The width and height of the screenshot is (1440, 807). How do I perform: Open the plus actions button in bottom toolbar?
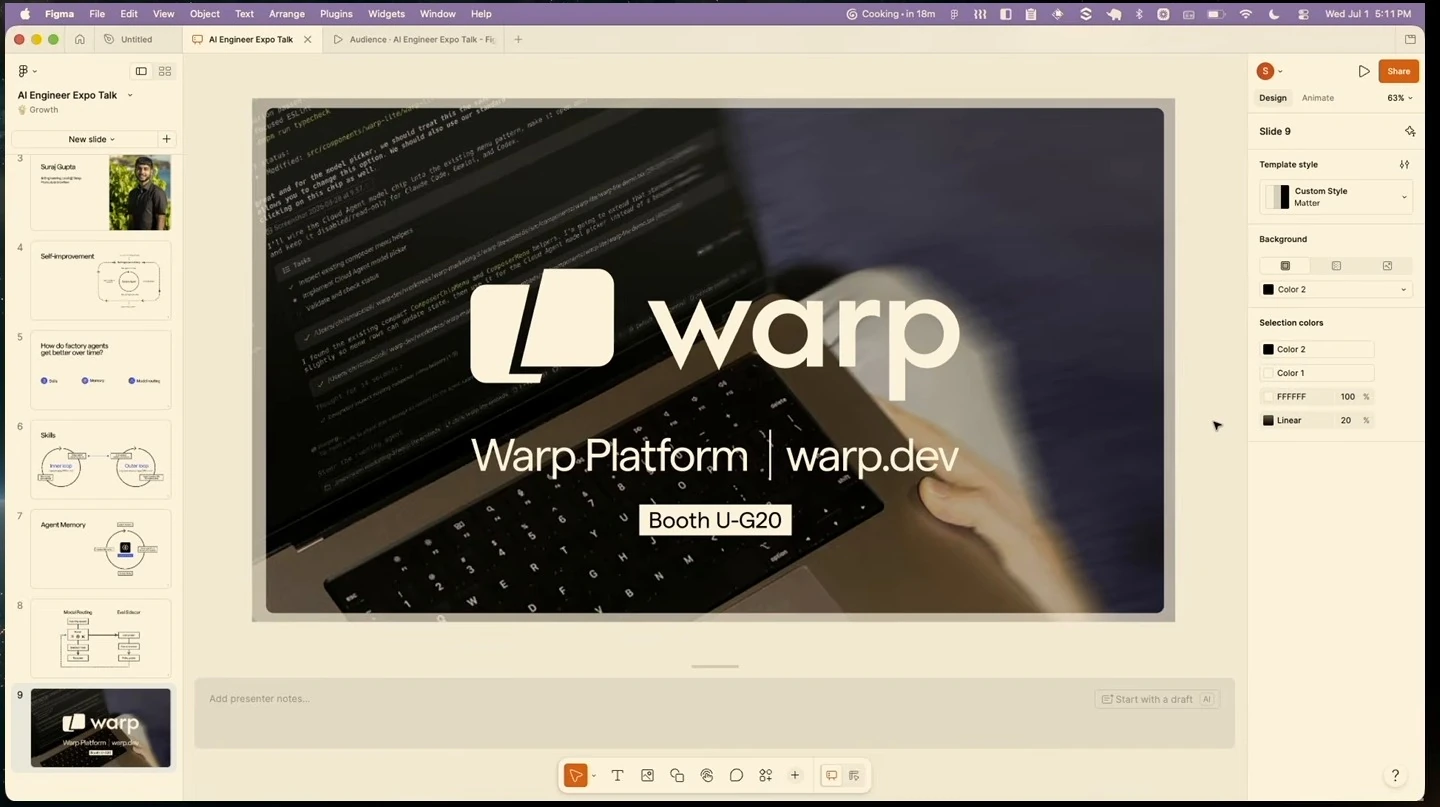pos(795,775)
